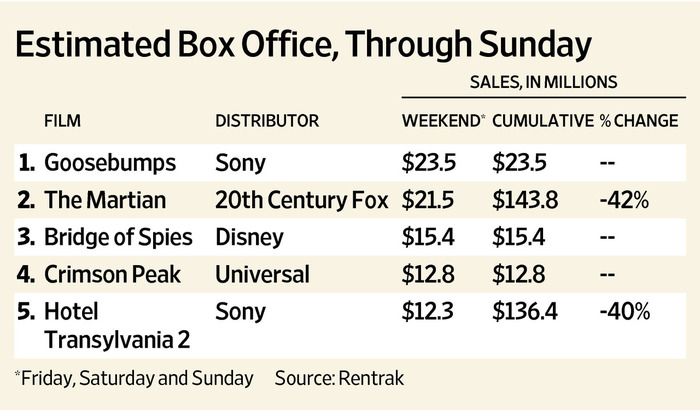Click the $136.4 cumulative value
The image size is (700, 410).
[x=525, y=311]
